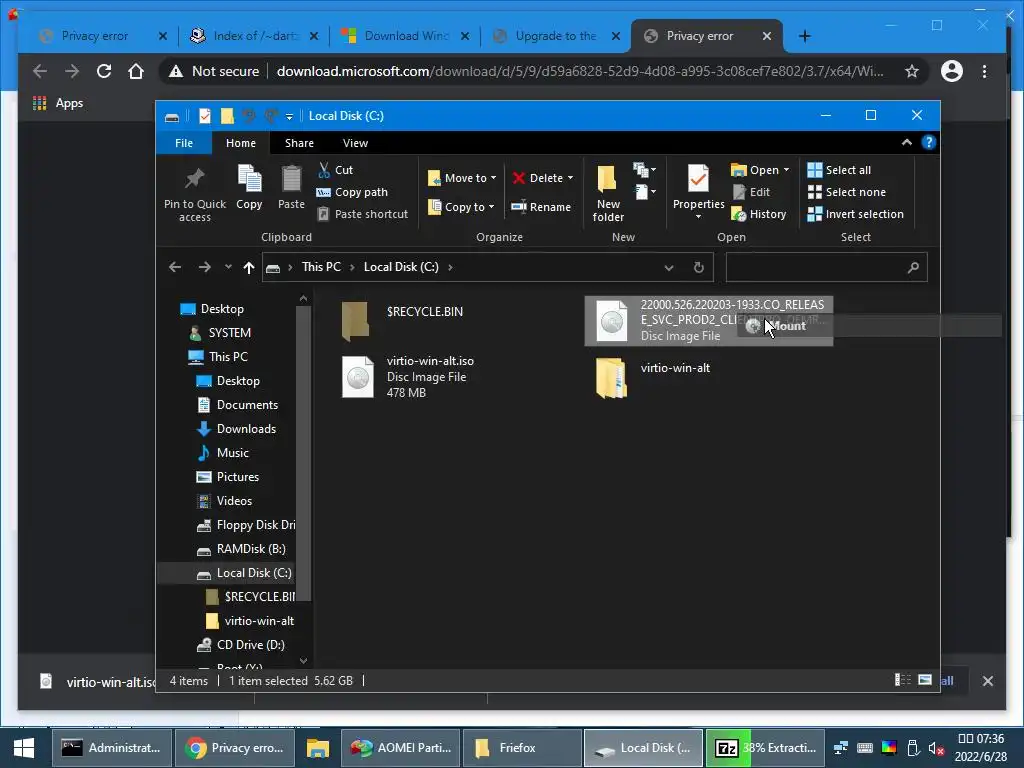Click the muted volume tray icon

coord(936,748)
